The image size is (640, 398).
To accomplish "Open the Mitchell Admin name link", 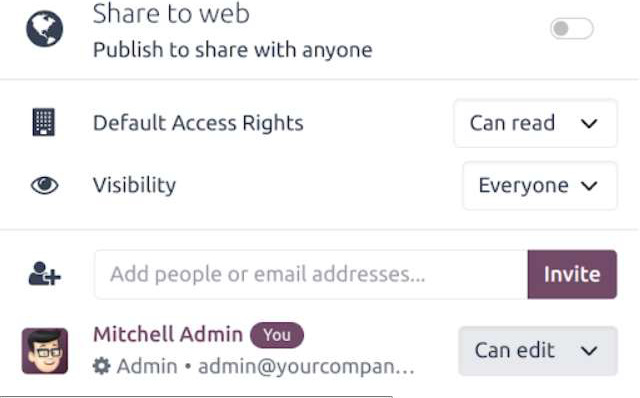I will coord(168,335).
